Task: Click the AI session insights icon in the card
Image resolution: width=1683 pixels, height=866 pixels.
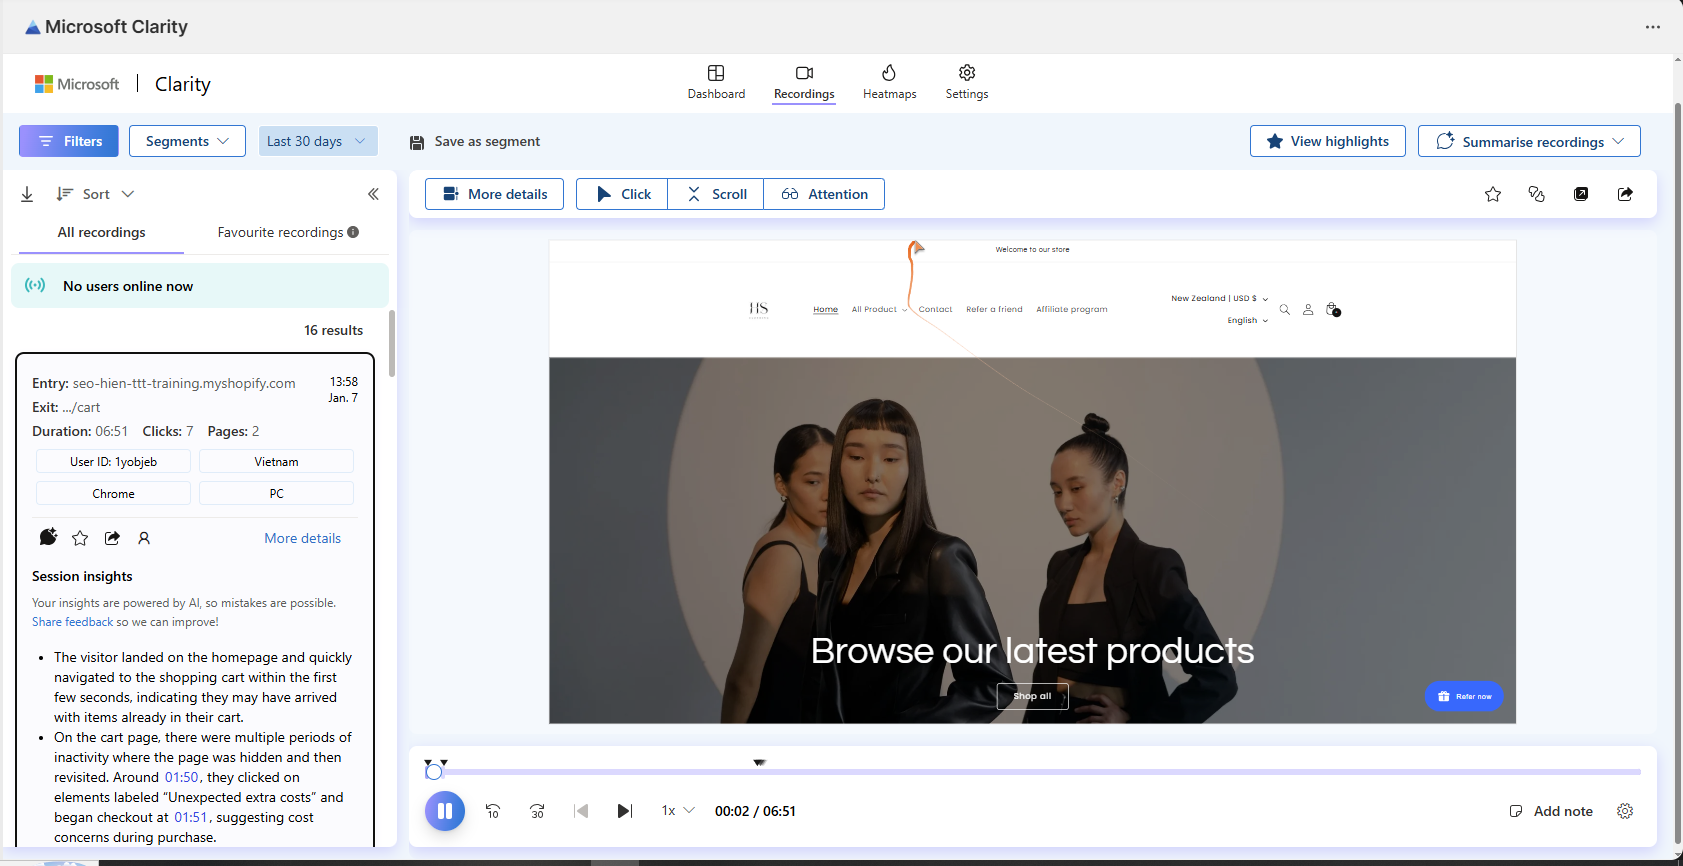Action: click(48, 537)
